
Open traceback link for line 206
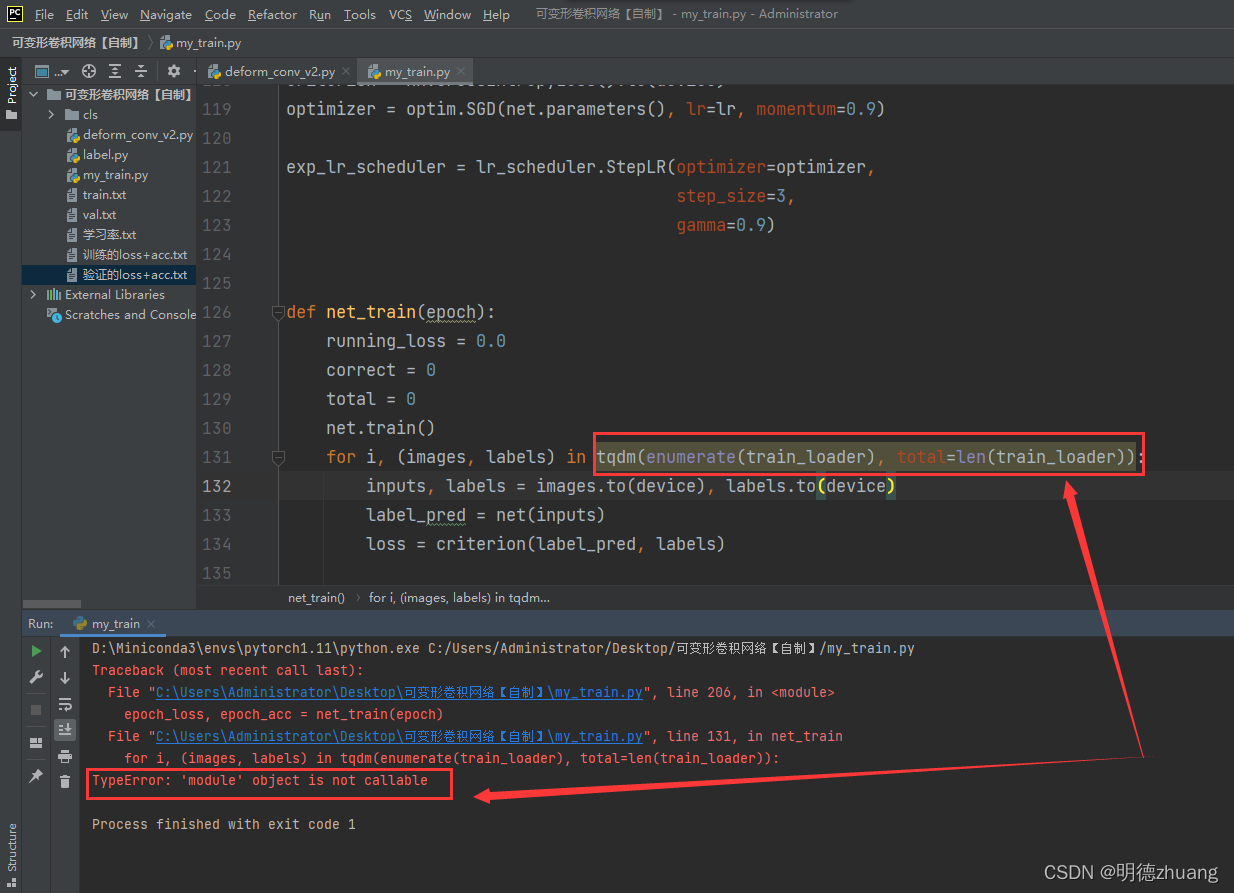click(x=399, y=692)
